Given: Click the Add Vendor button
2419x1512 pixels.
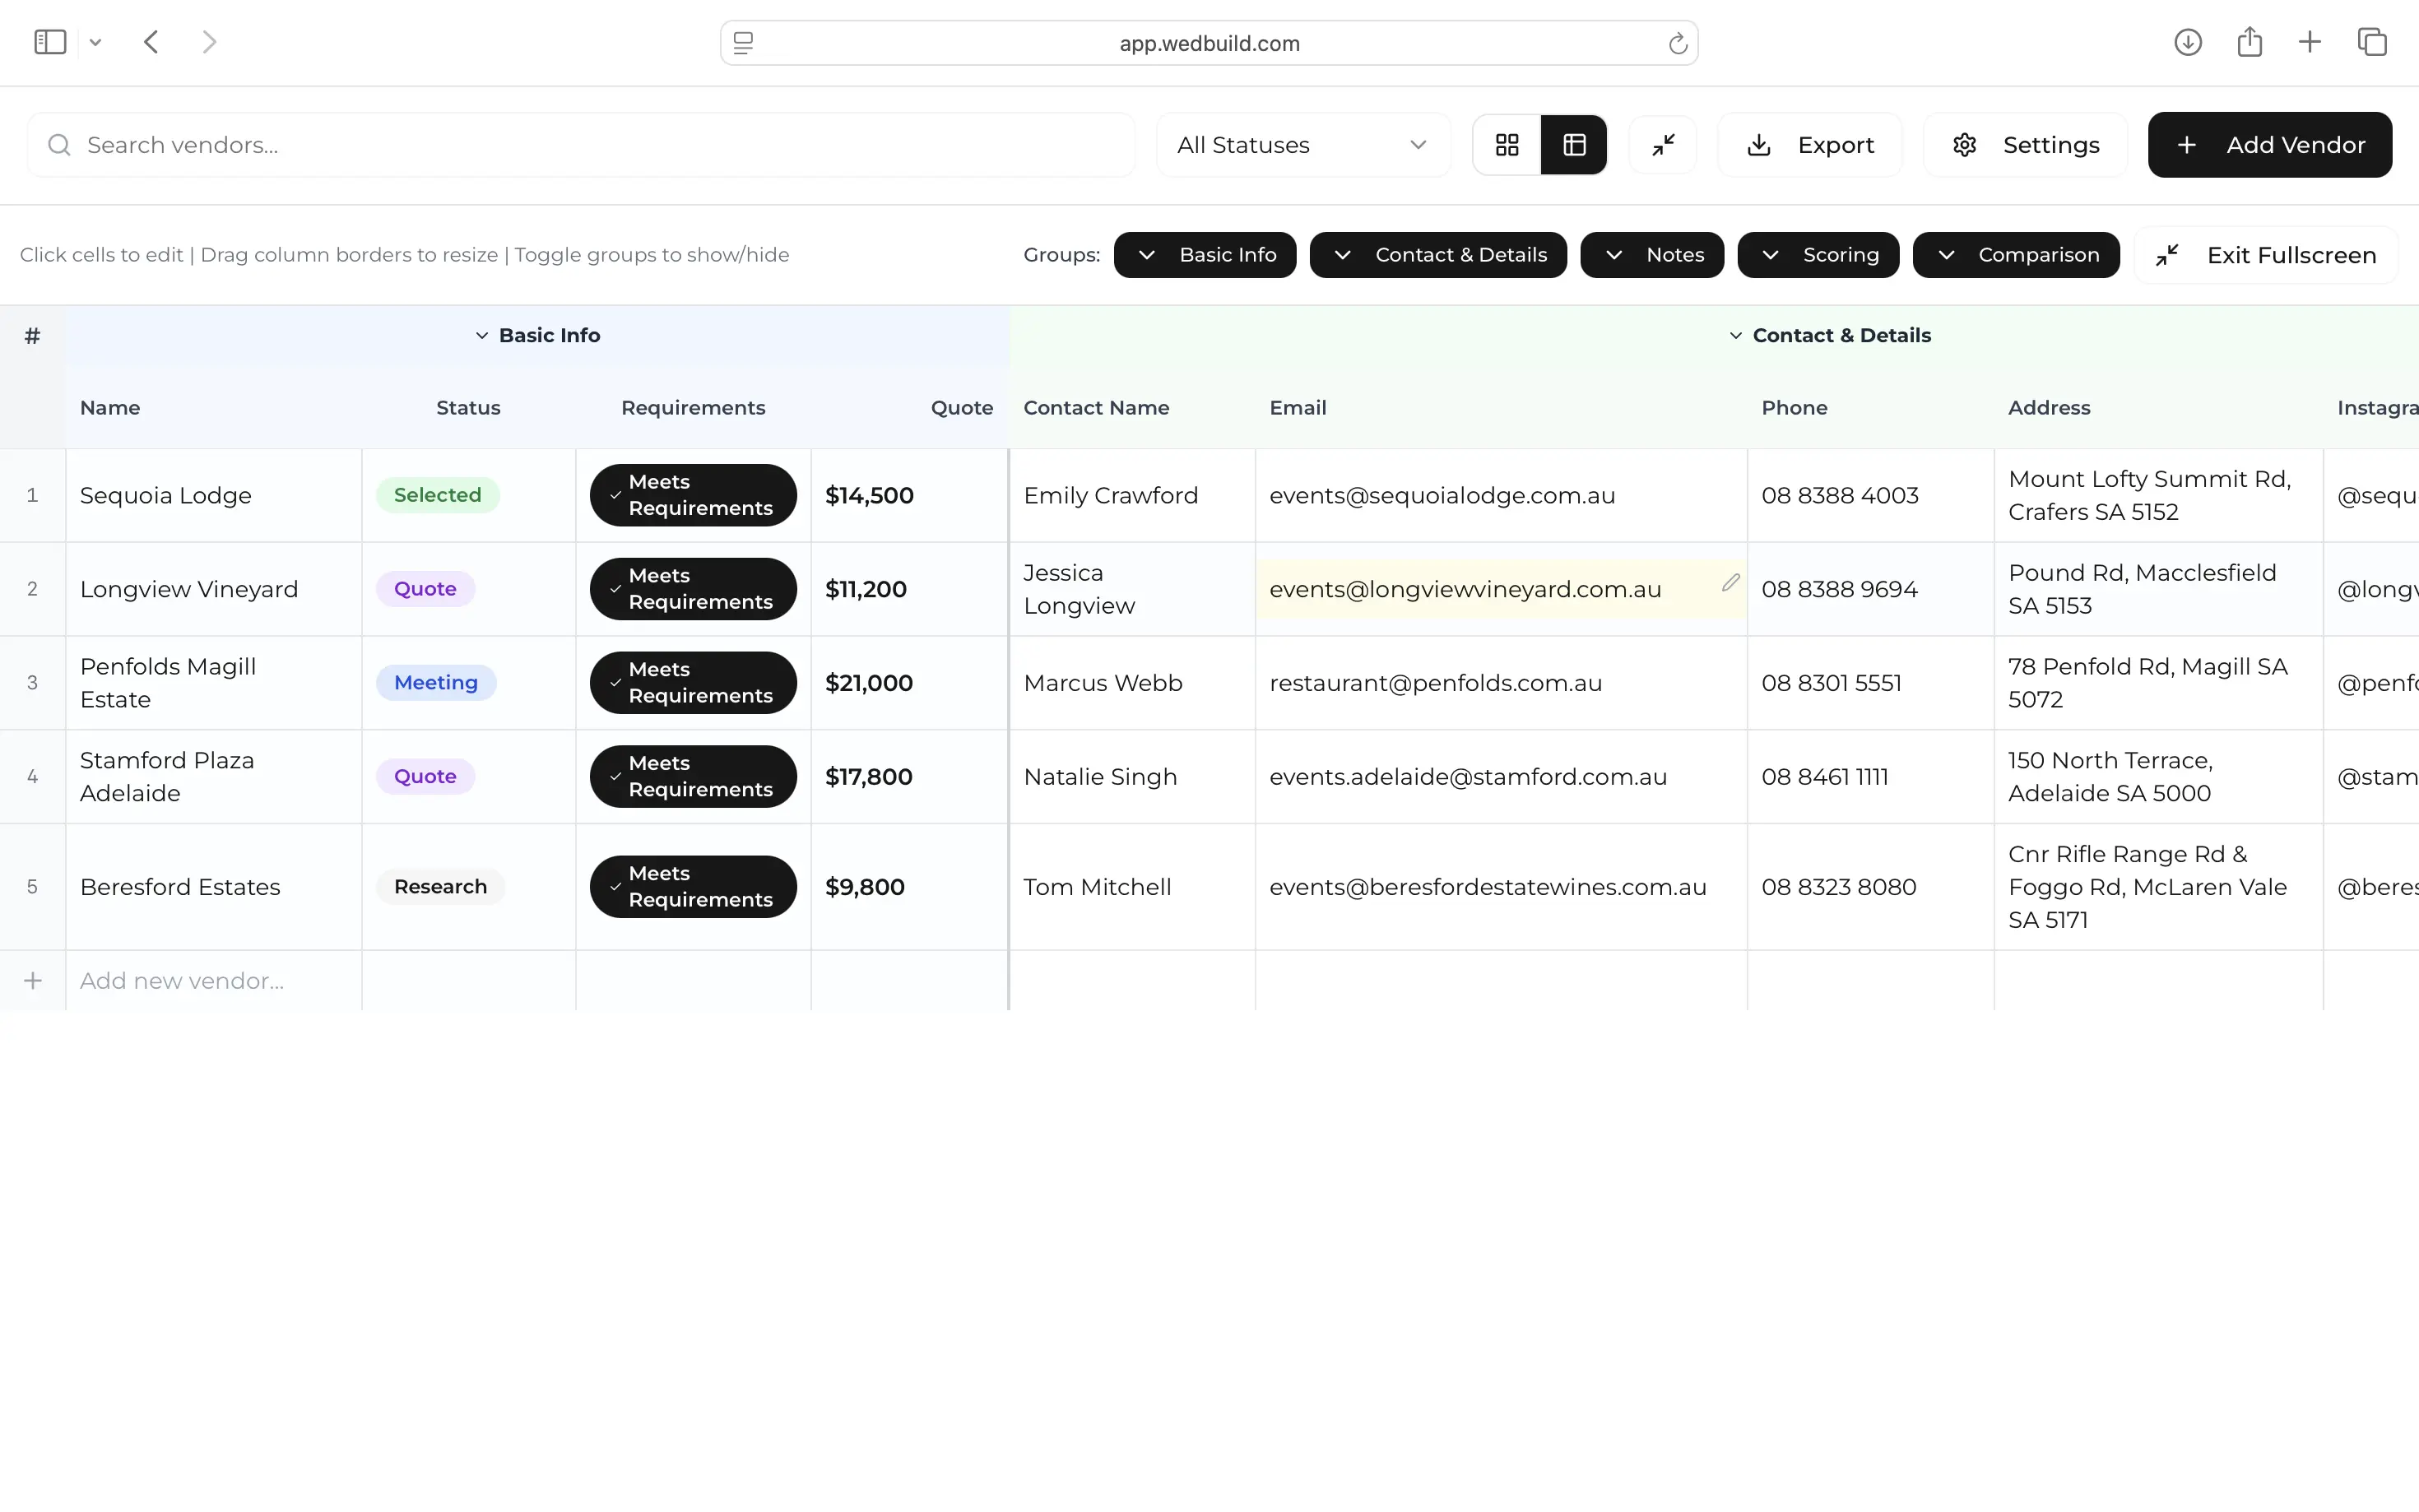Looking at the screenshot, I should point(2270,145).
